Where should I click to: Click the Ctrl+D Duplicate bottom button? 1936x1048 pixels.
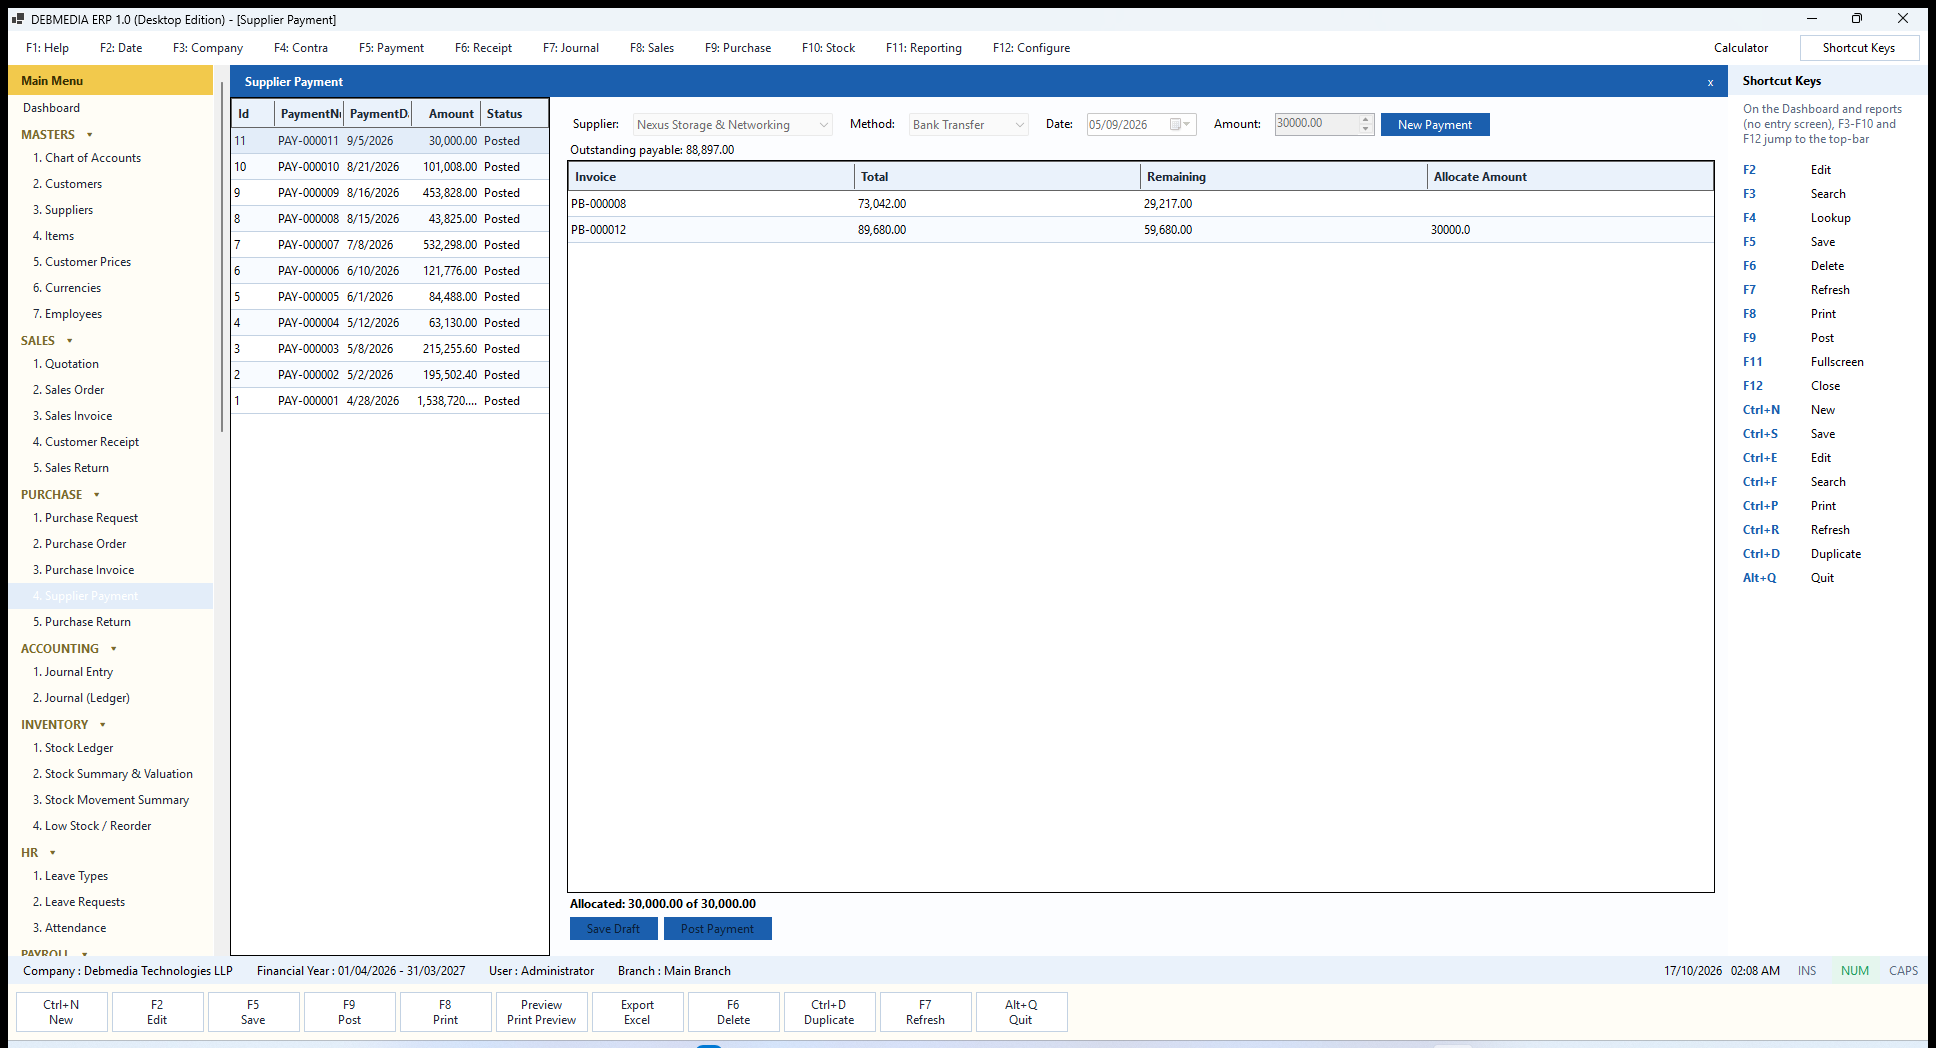click(829, 1012)
